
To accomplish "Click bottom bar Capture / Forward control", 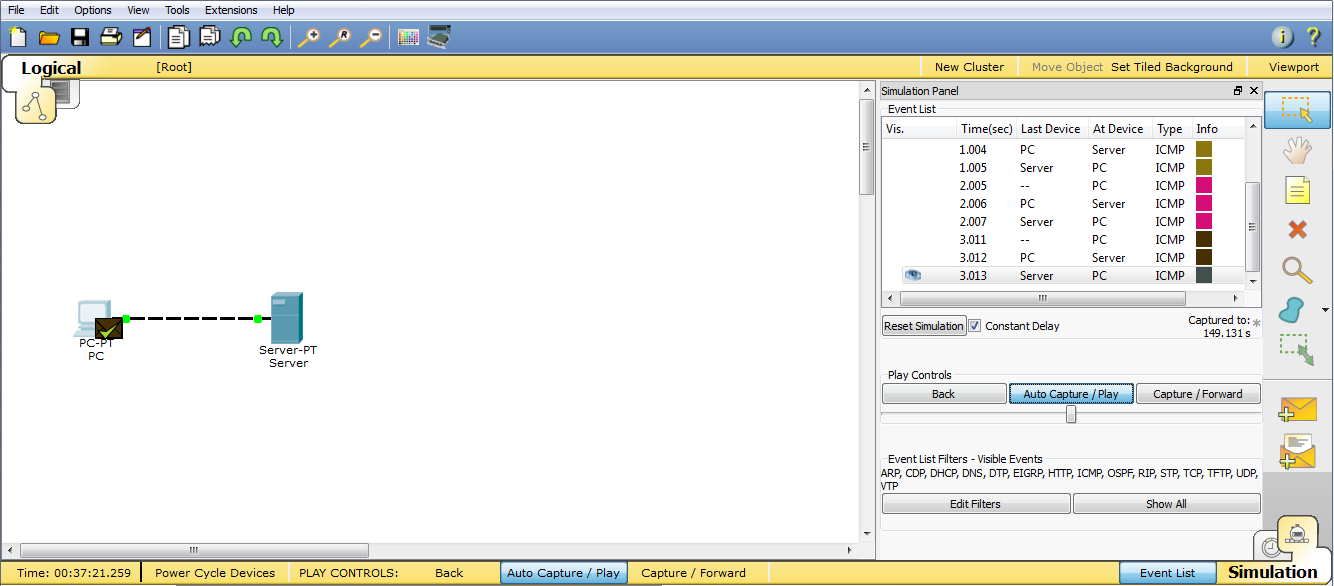I will [693, 573].
